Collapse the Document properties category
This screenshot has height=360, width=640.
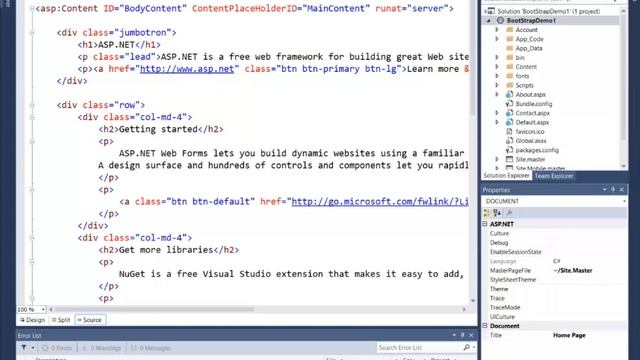point(485,326)
